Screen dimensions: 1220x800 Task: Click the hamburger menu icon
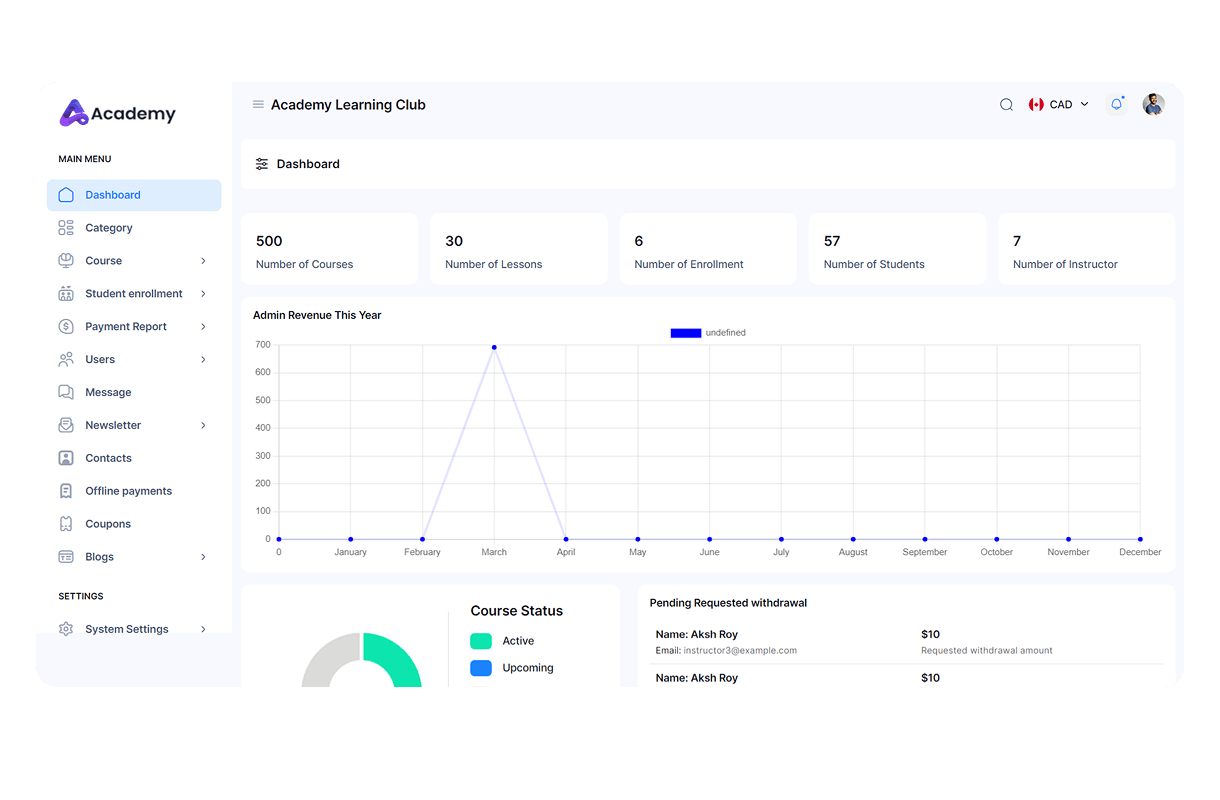coord(258,105)
